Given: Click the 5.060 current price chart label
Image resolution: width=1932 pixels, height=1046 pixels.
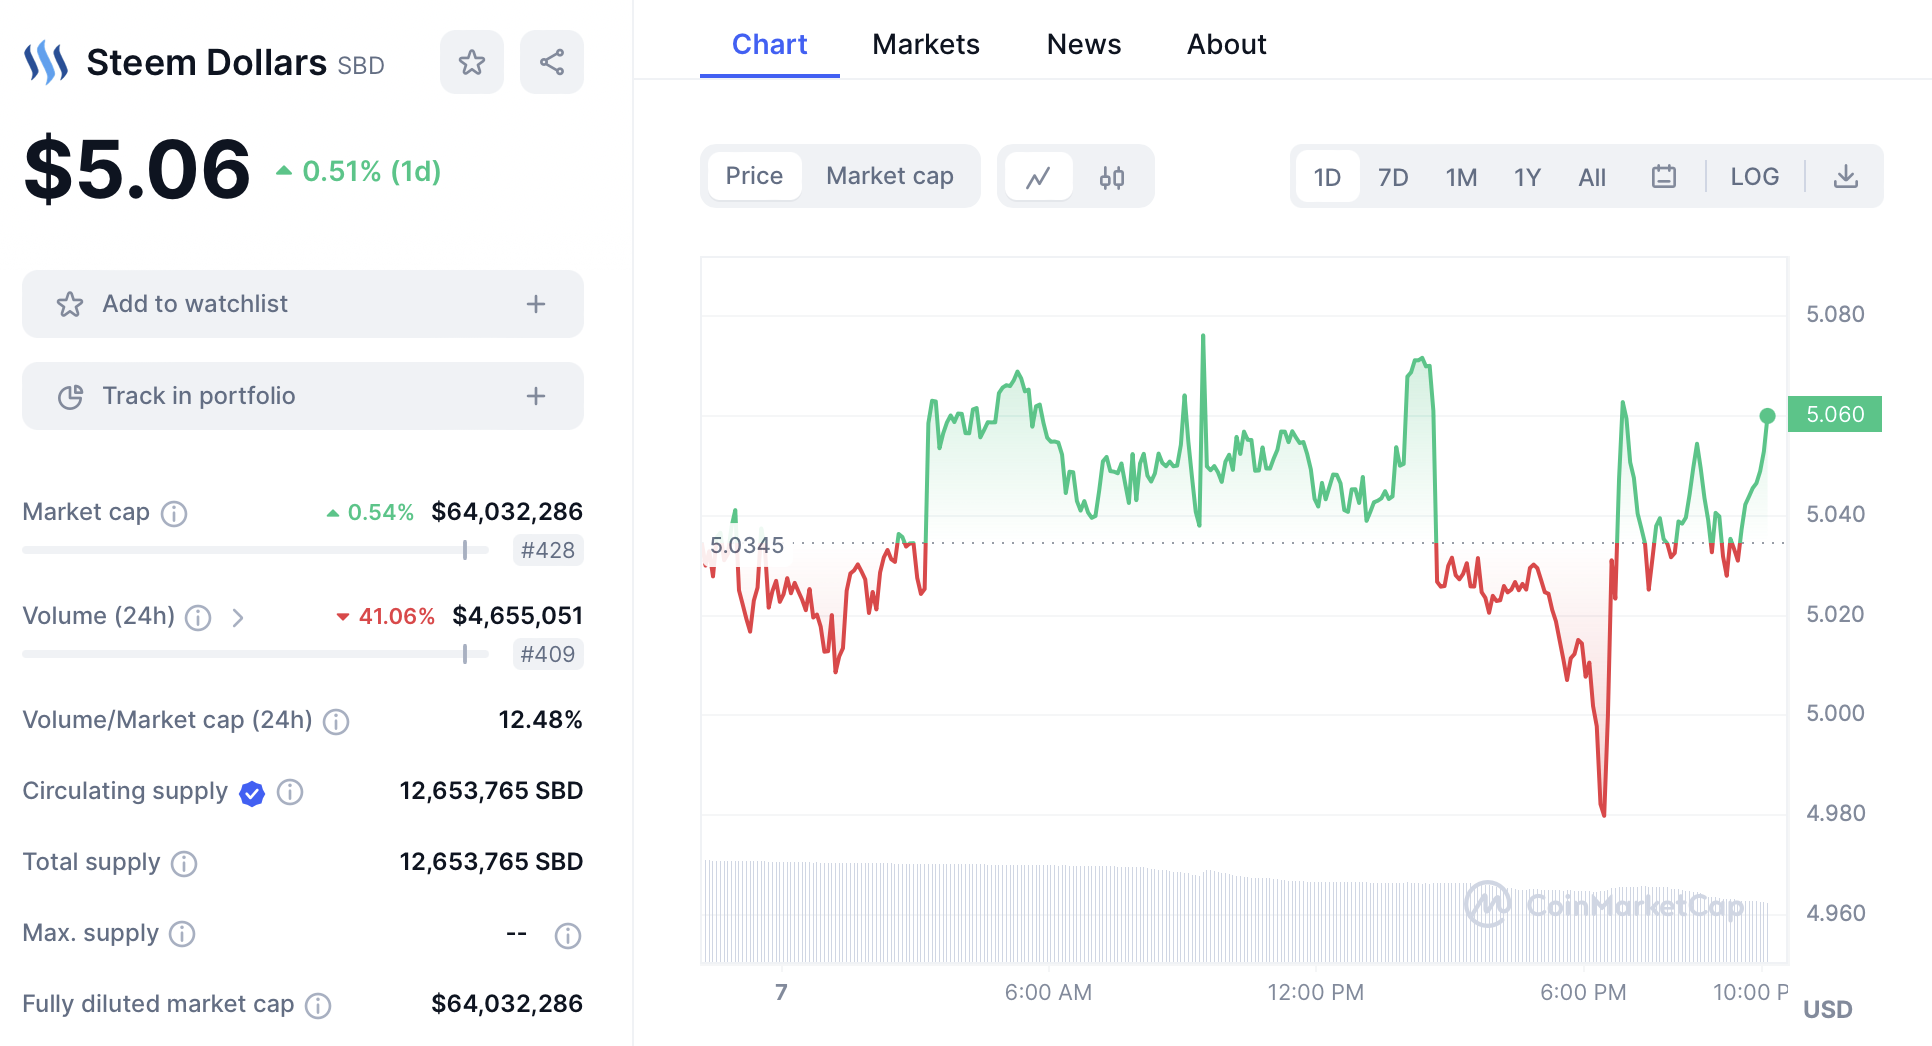Looking at the screenshot, I should tap(1835, 414).
